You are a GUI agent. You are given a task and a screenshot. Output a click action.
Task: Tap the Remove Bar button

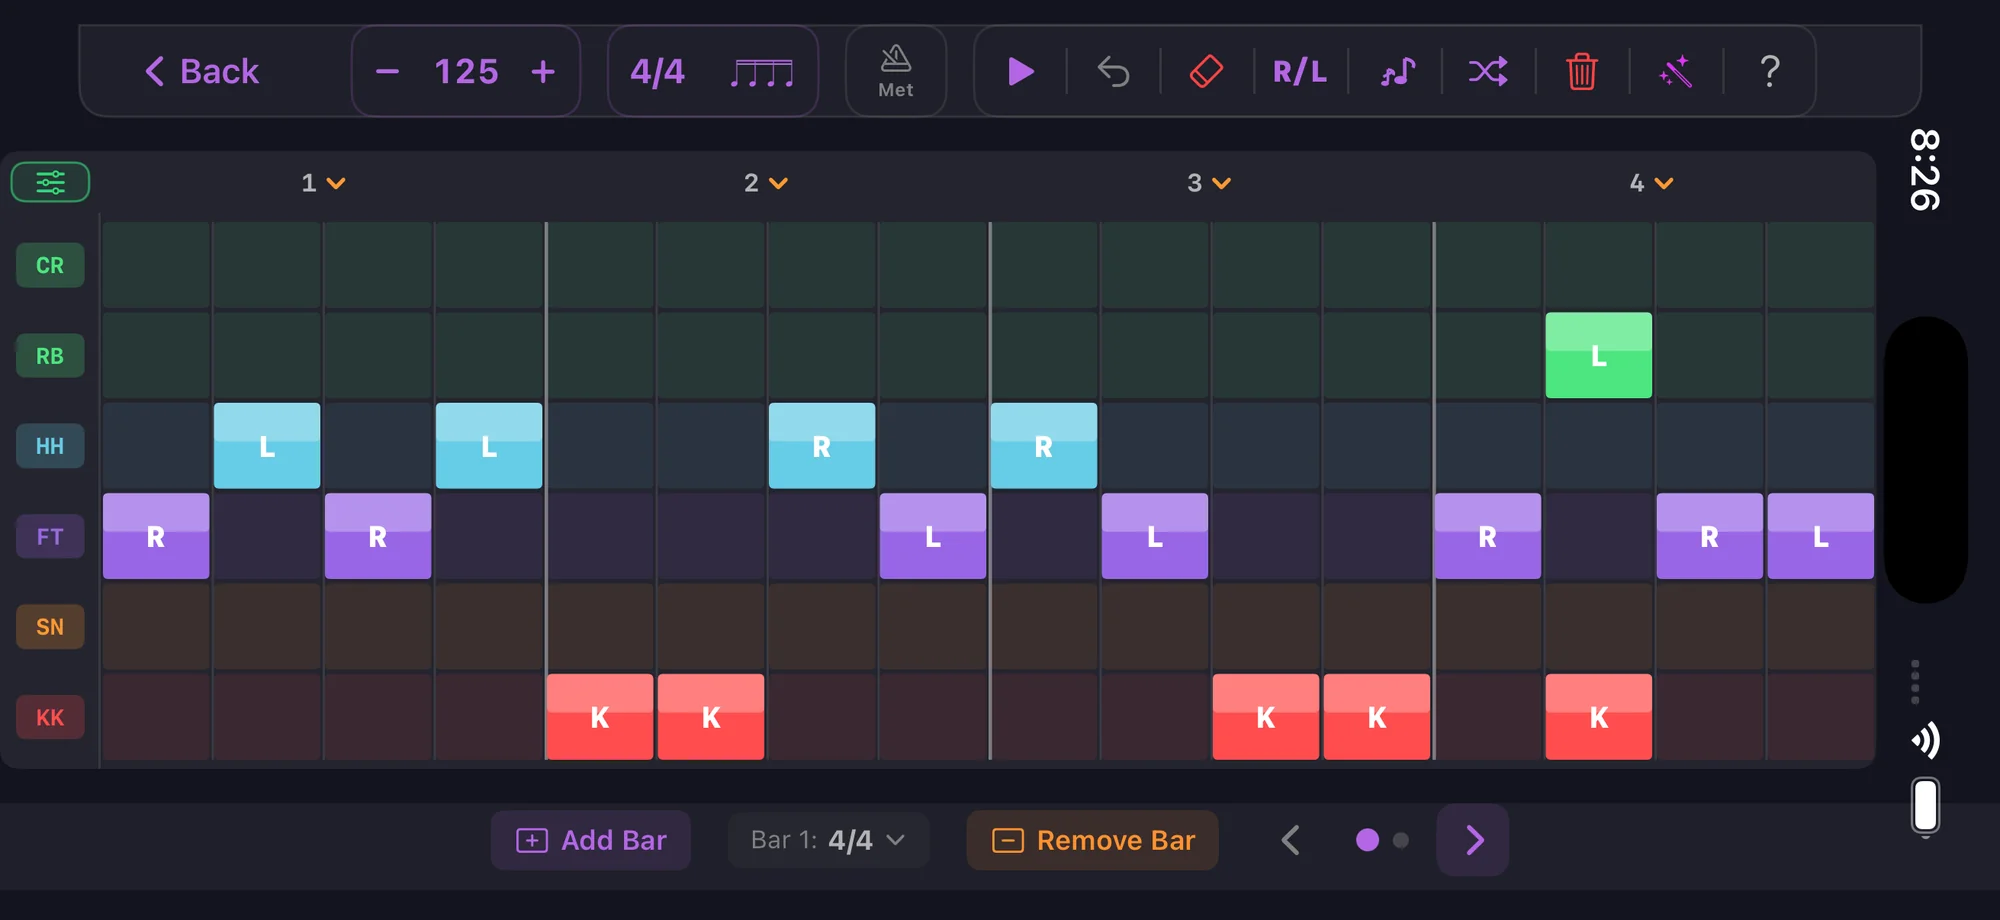coord(1093,840)
